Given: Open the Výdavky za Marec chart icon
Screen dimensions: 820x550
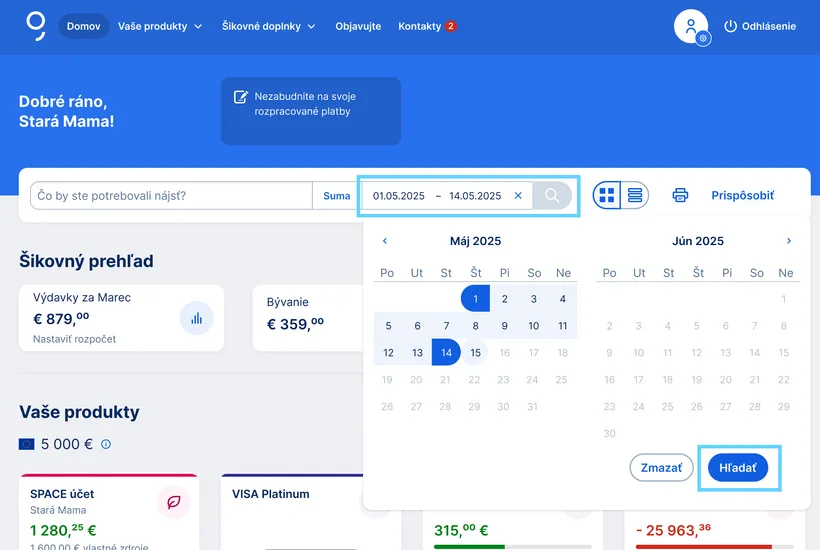Looking at the screenshot, I should pyautogui.click(x=197, y=318).
